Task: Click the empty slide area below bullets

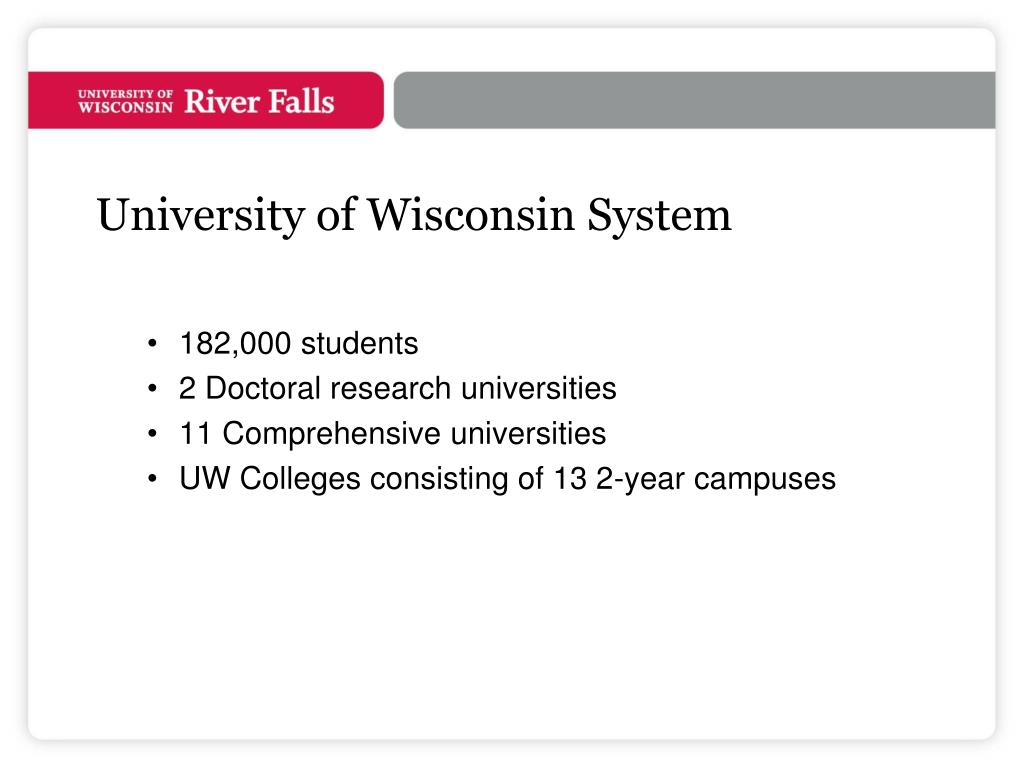Action: pos(512,614)
